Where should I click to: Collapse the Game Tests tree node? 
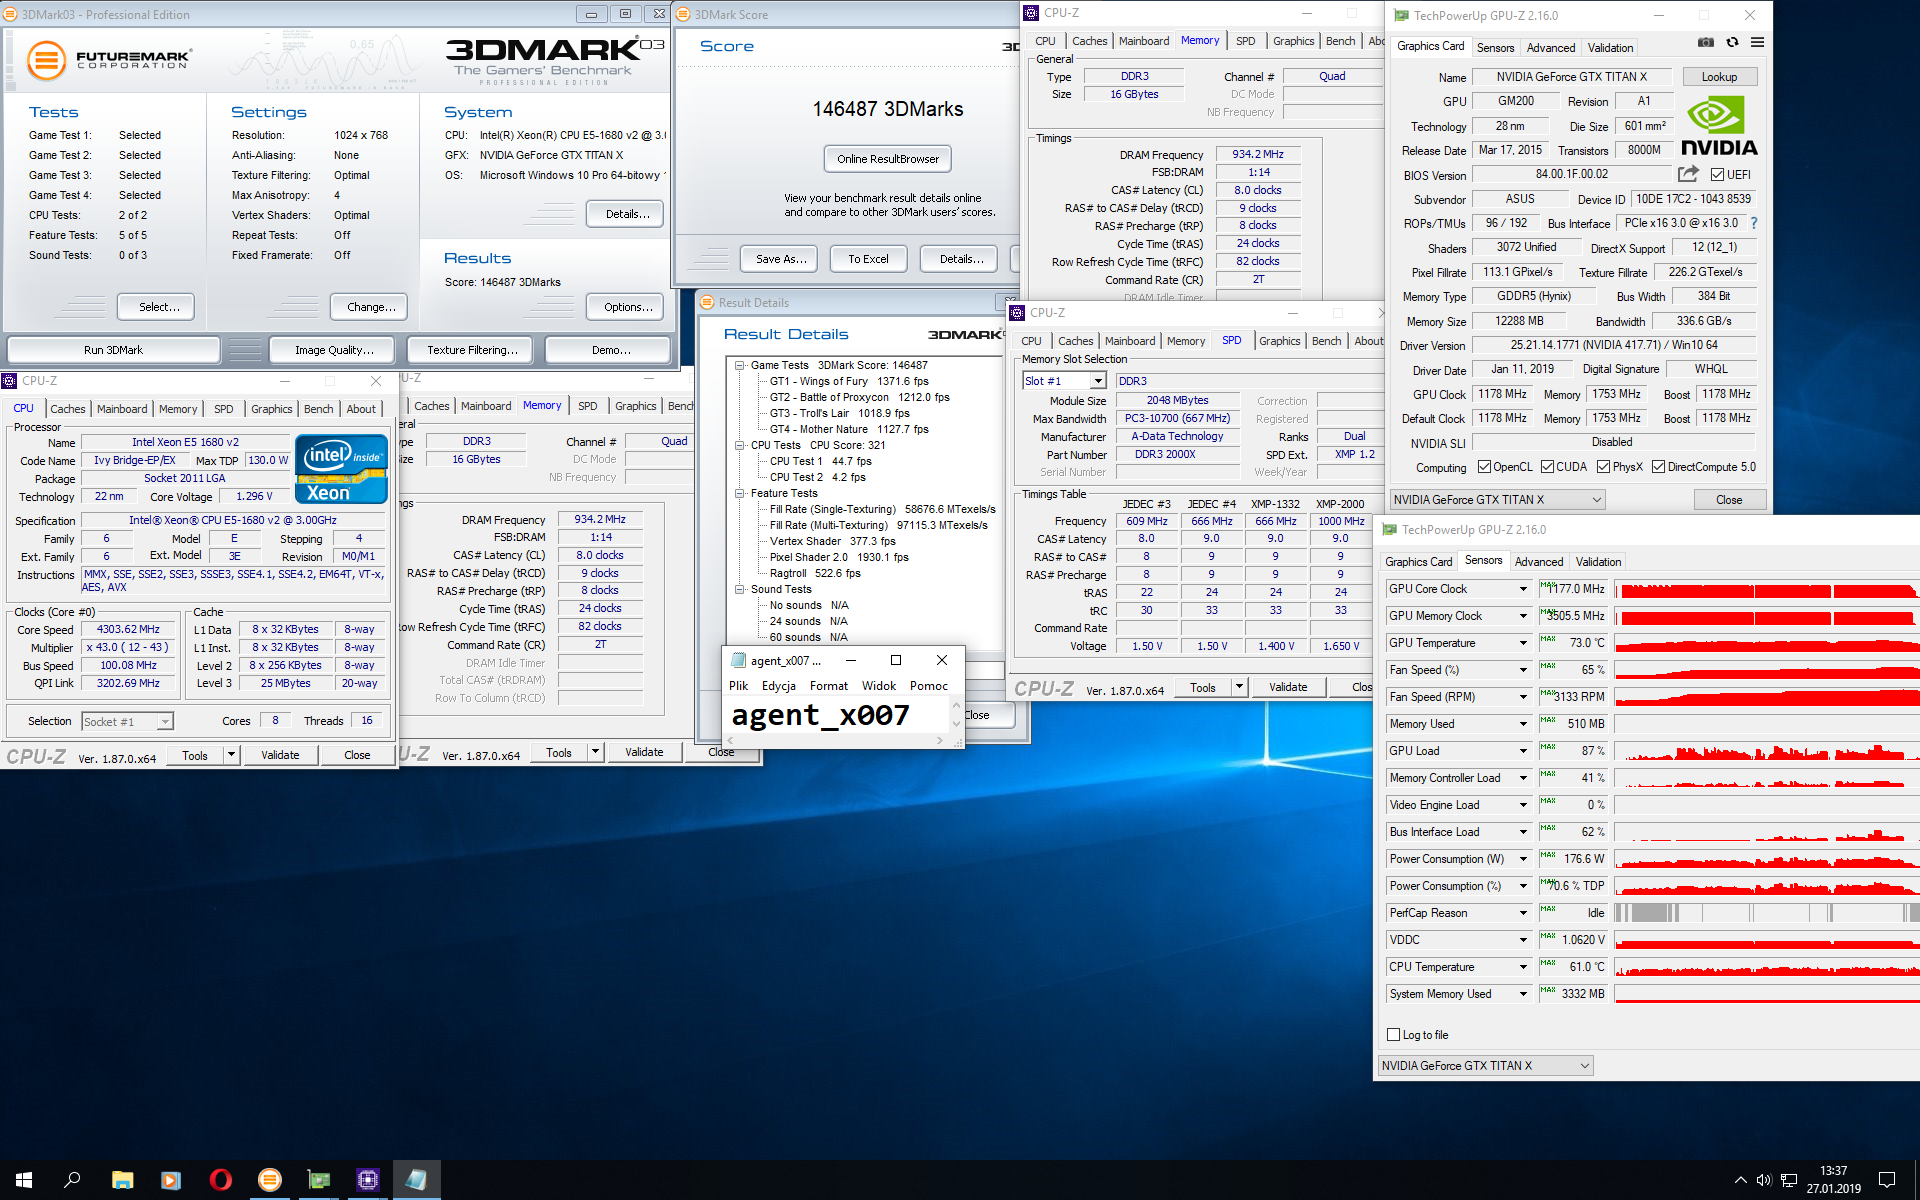tap(740, 365)
